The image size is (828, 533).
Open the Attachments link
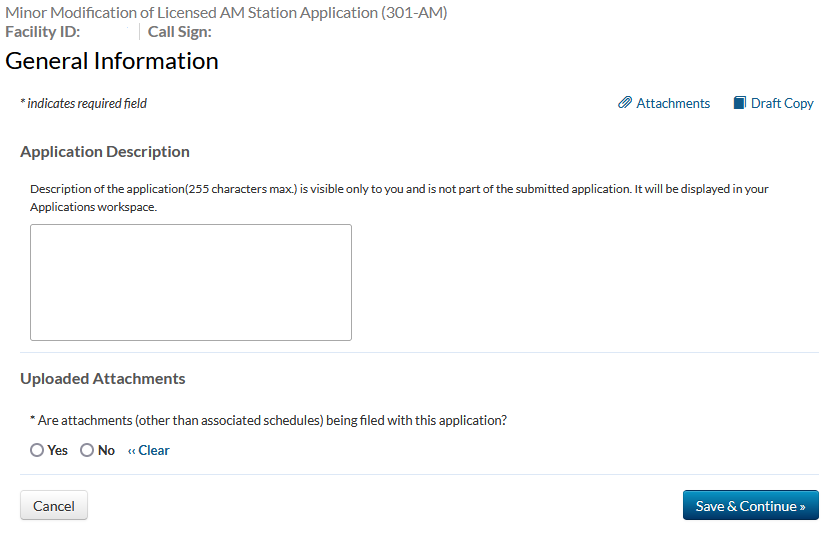coord(673,103)
